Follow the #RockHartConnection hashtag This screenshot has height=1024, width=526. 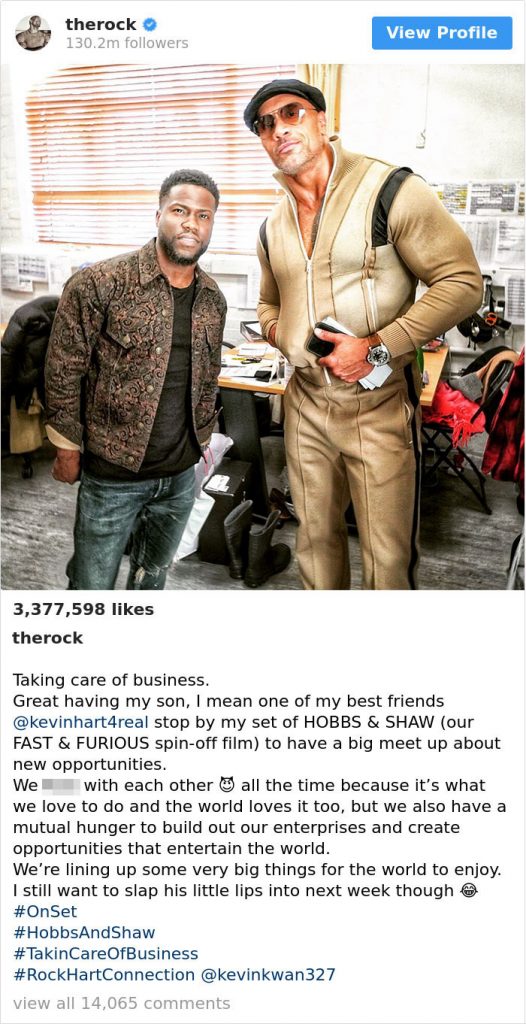click(103, 975)
